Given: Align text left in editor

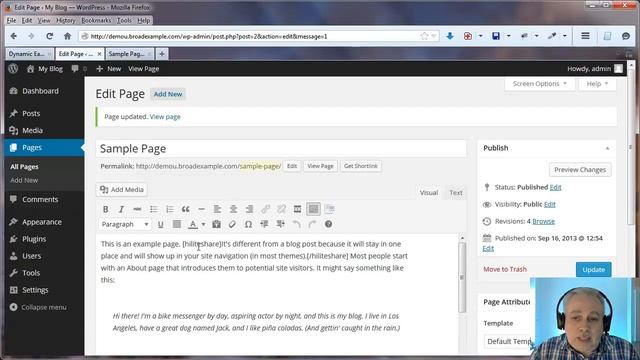Looking at the screenshot, I should [217, 209].
